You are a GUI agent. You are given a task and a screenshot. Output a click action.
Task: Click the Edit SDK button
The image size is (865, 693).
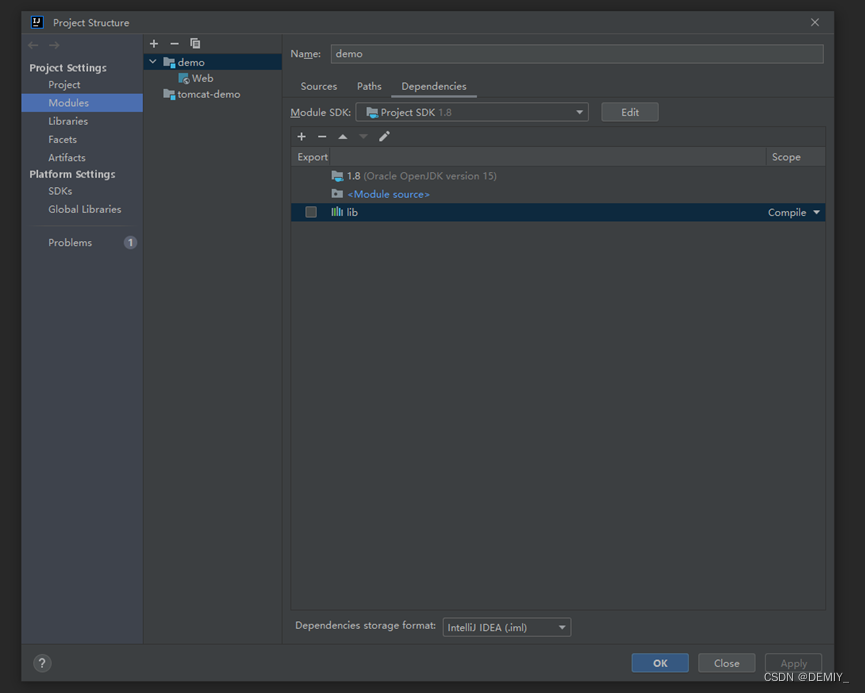[x=629, y=112]
